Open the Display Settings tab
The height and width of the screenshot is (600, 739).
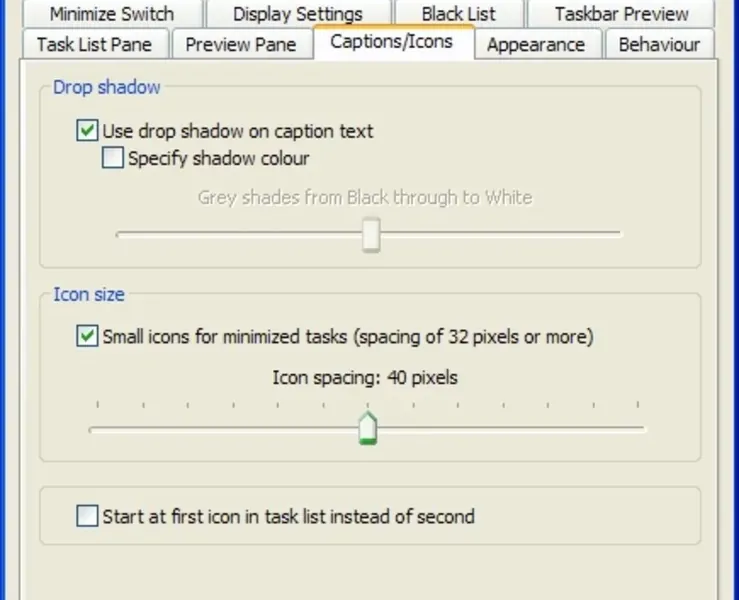(x=297, y=14)
